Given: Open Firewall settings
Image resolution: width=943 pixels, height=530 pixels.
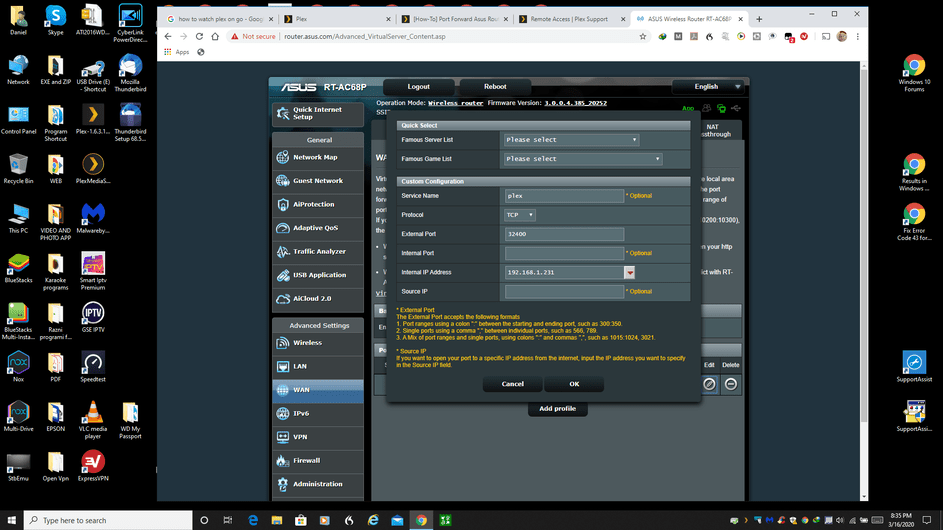Looking at the screenshot, I should (x=318, y=460).
